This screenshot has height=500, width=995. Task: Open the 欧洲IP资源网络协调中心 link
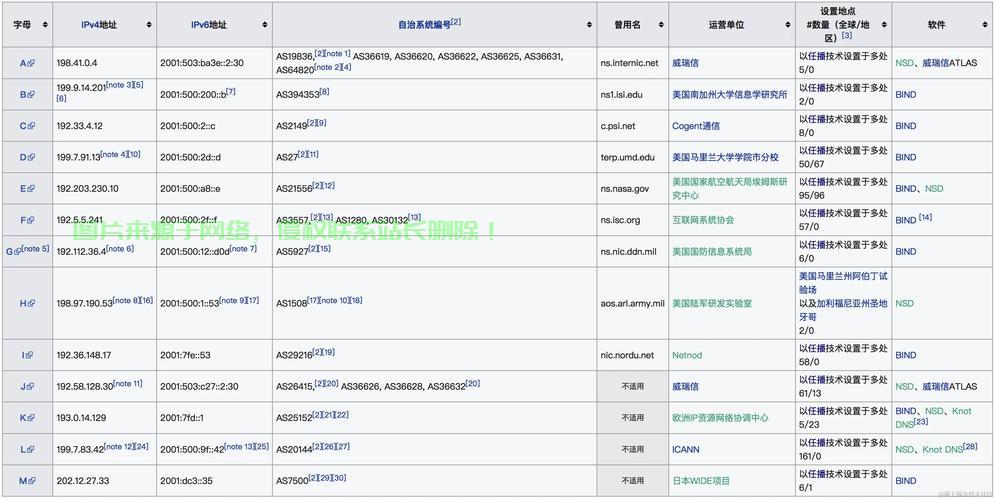tap(720, 418)
